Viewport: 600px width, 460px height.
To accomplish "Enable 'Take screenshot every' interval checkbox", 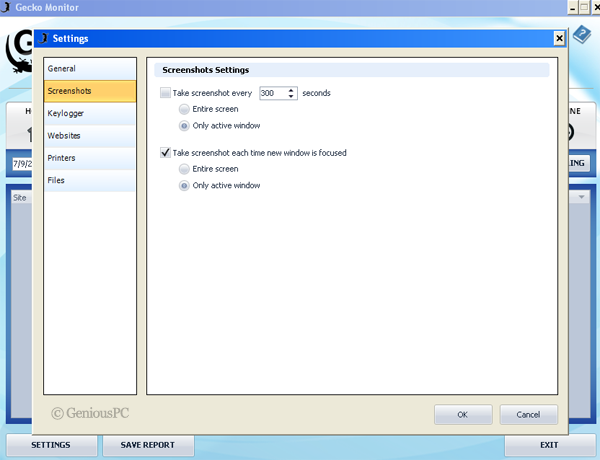I will point(165,93).
